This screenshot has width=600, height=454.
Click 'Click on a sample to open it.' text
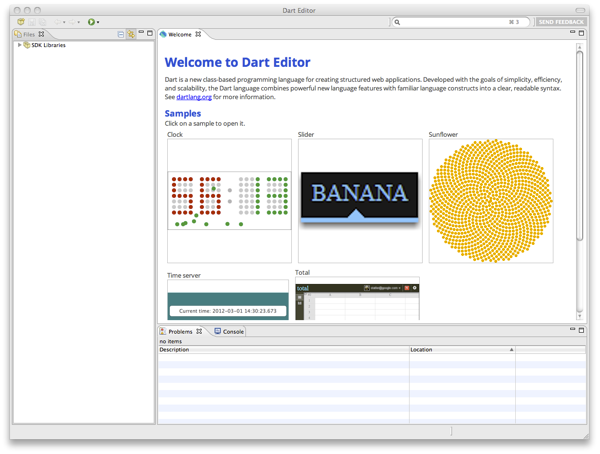(x=205, y=124)
